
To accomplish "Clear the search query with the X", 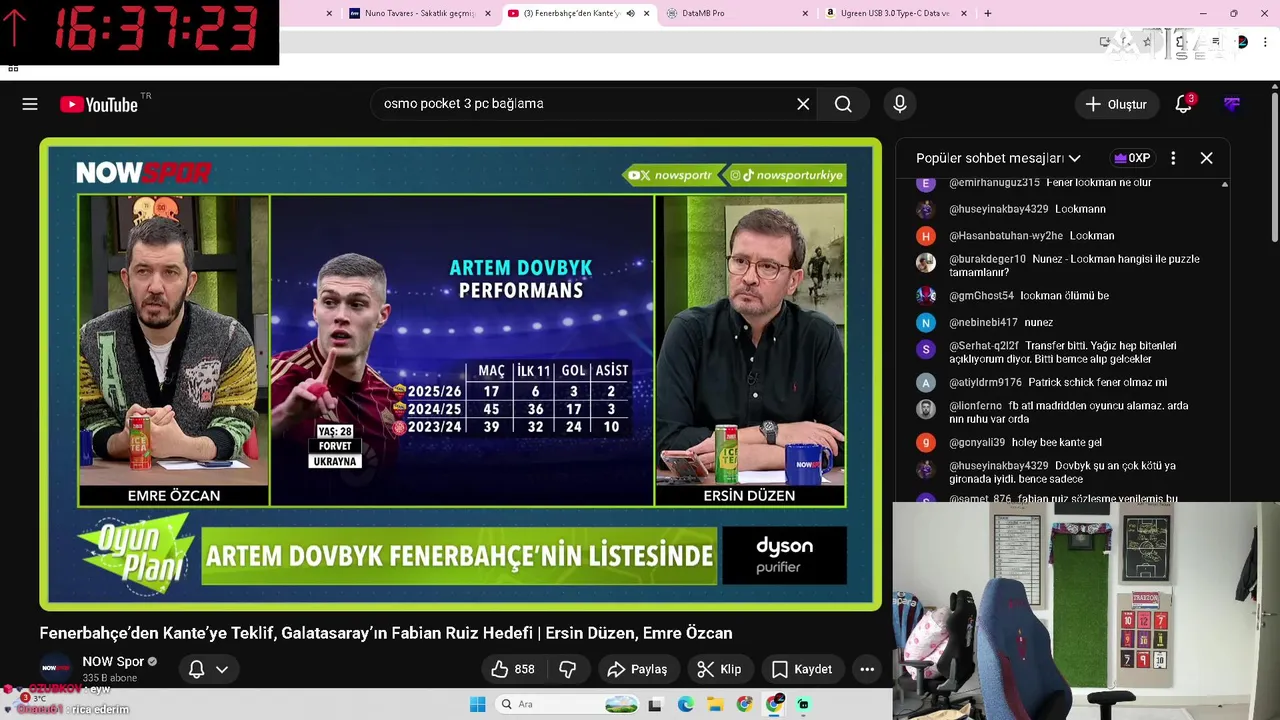I will 803,104.
